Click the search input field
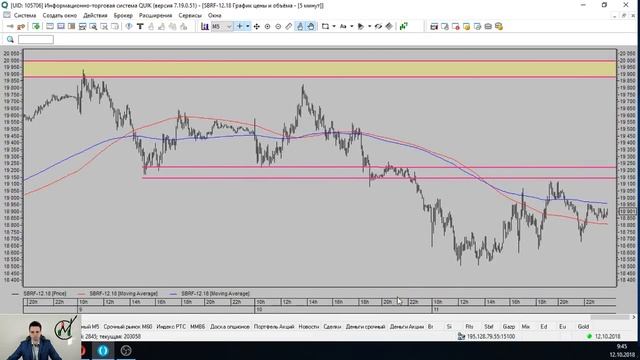Image resolution: width=640 pixels, height=360 pixels. pyautogui.click(x=36, y=39)
